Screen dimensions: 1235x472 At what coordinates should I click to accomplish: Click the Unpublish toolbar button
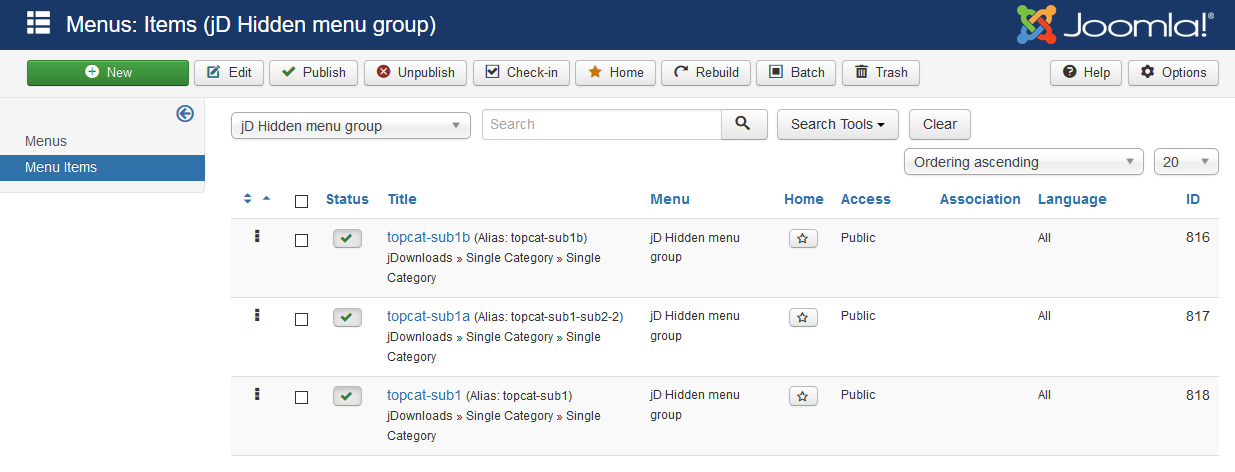(415, 72)
